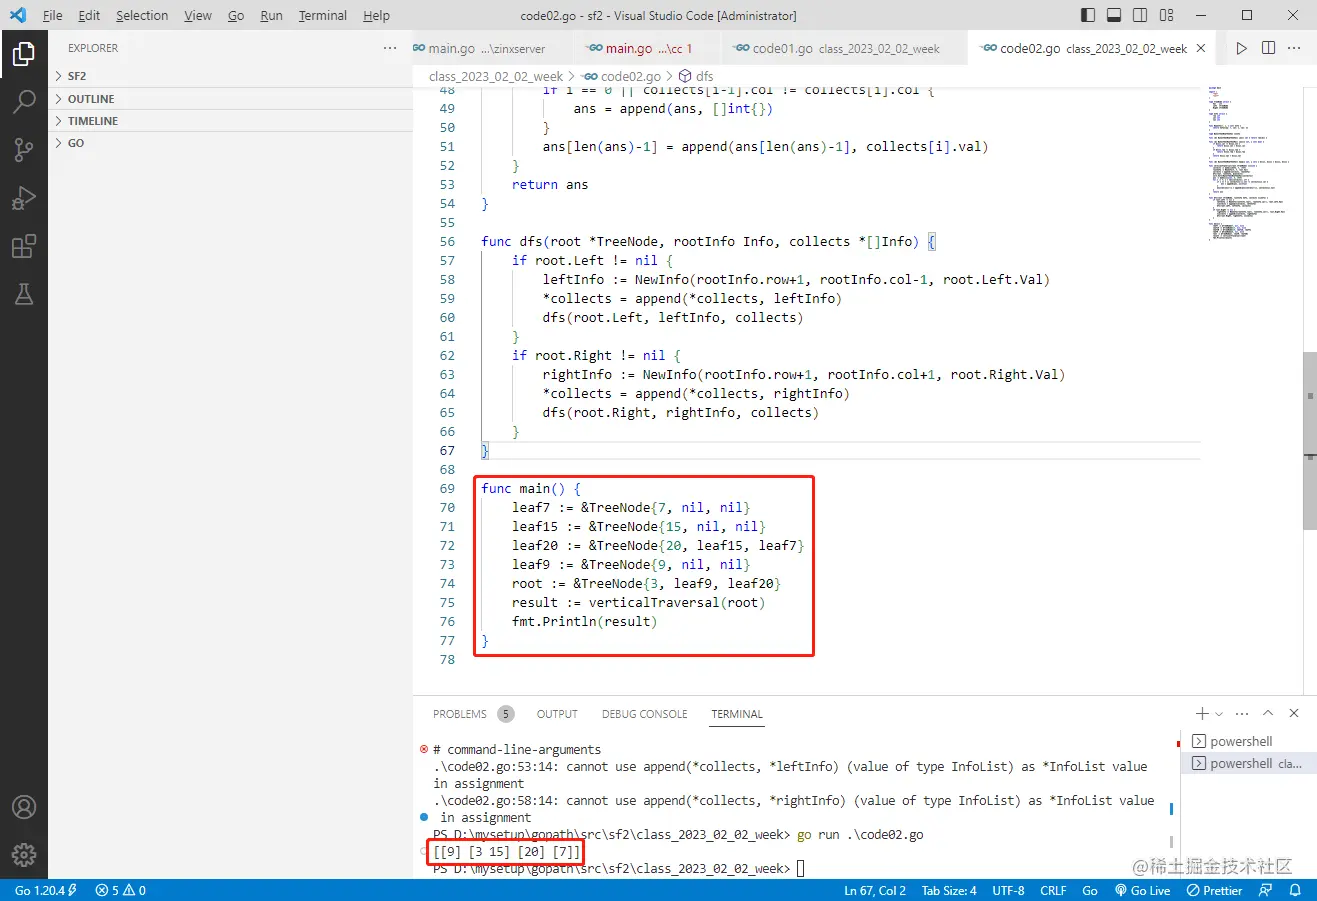
Task: Select the TERMINAL panel tab
Action: pyautogui.click(x=737, y=714)
